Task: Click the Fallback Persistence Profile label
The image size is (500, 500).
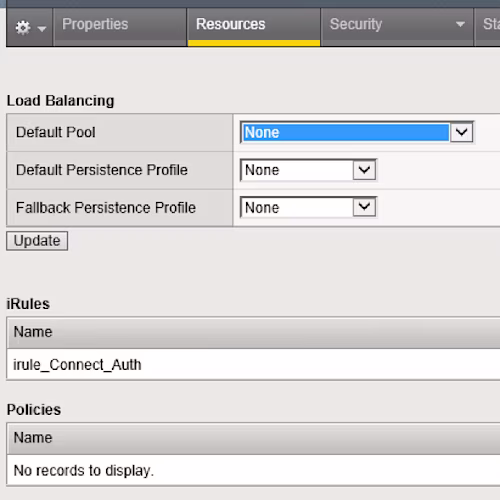Action: (106, 208)
